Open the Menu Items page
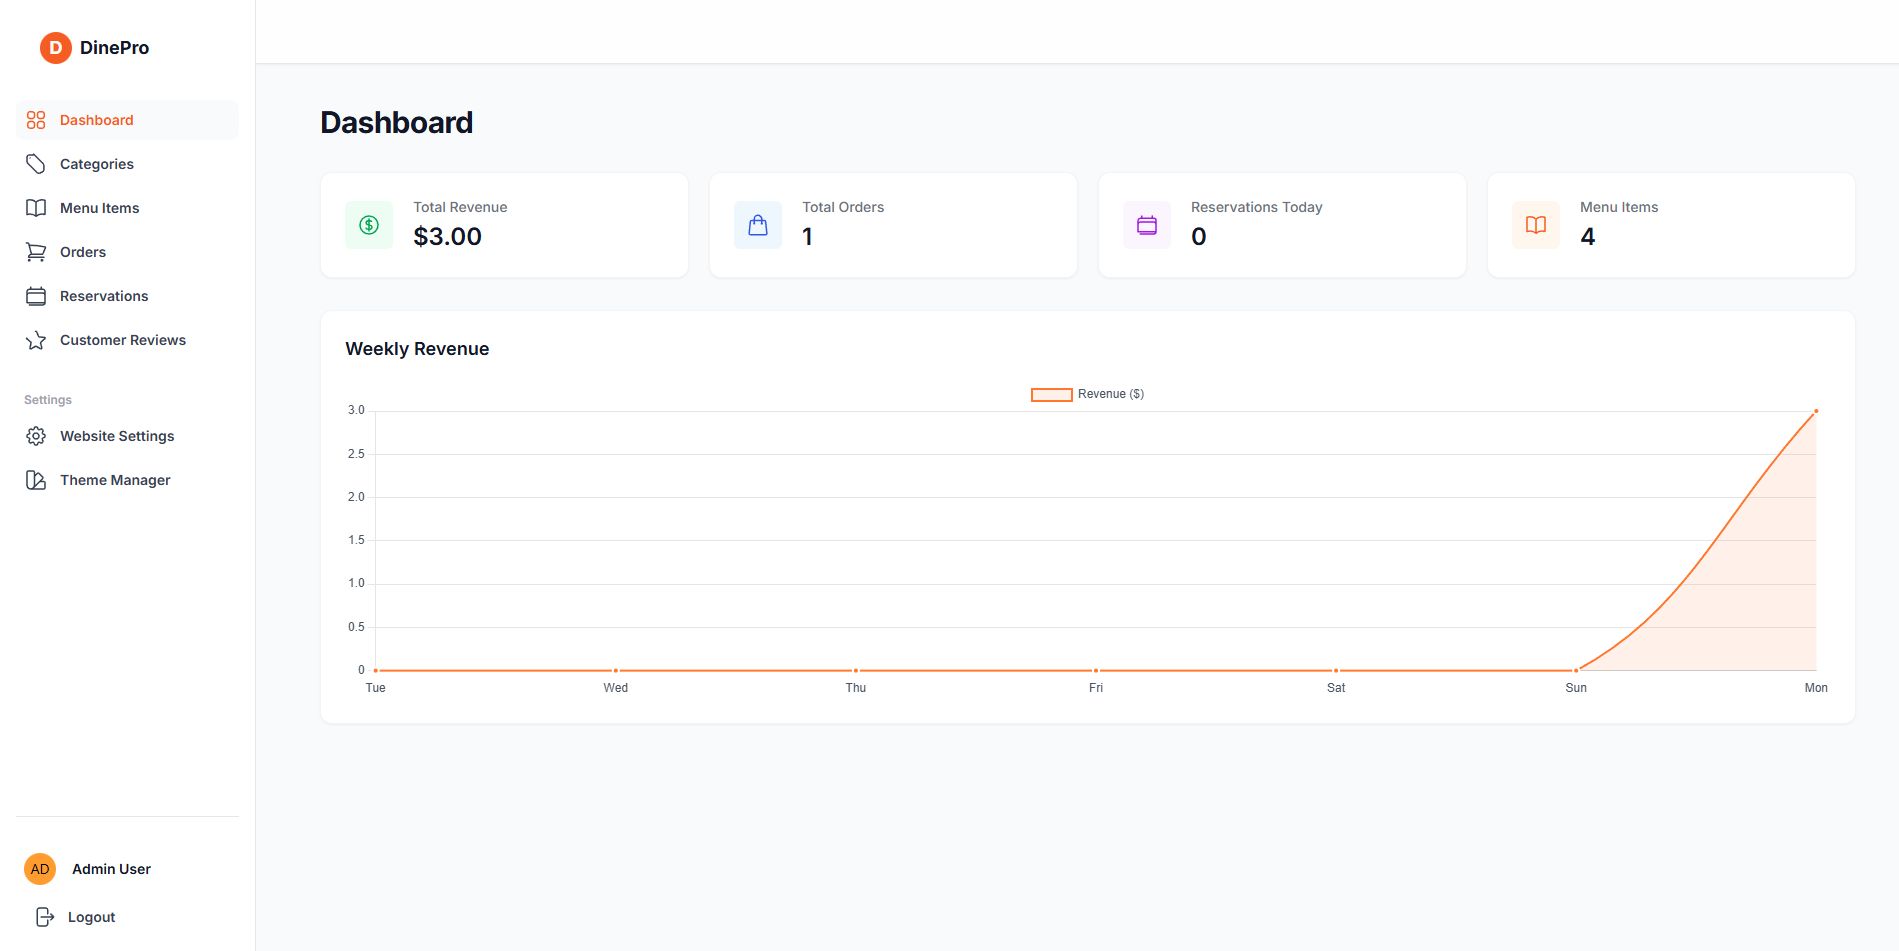This screenshot has width=1899, height=951. (99, 208)
